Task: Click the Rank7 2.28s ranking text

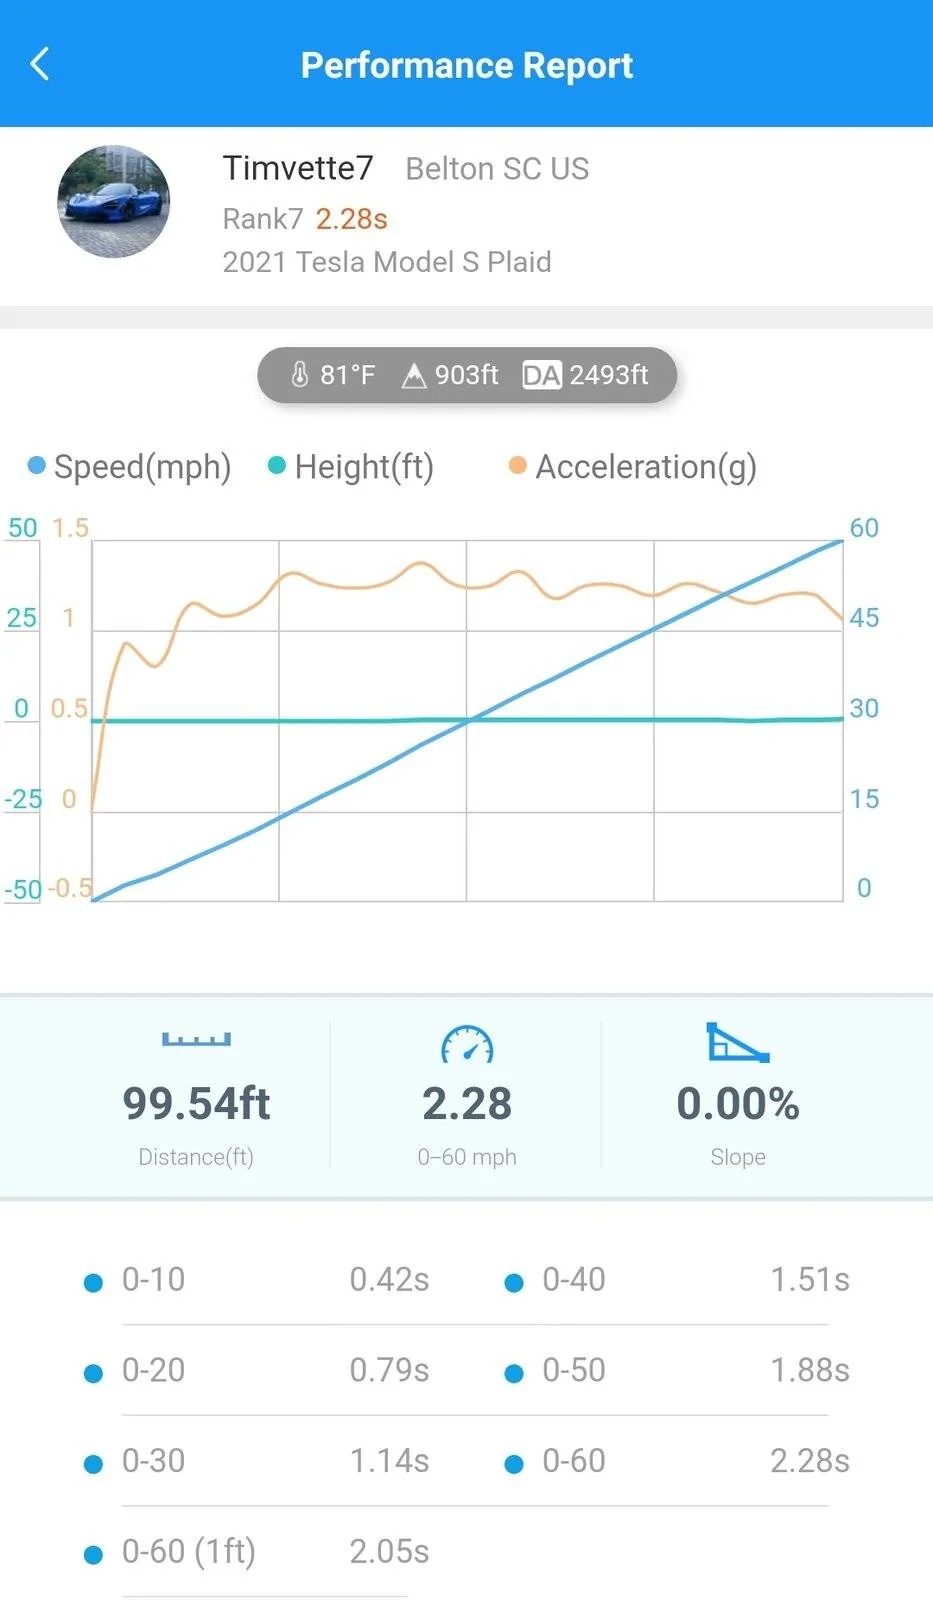Action: tap(305, 218)
